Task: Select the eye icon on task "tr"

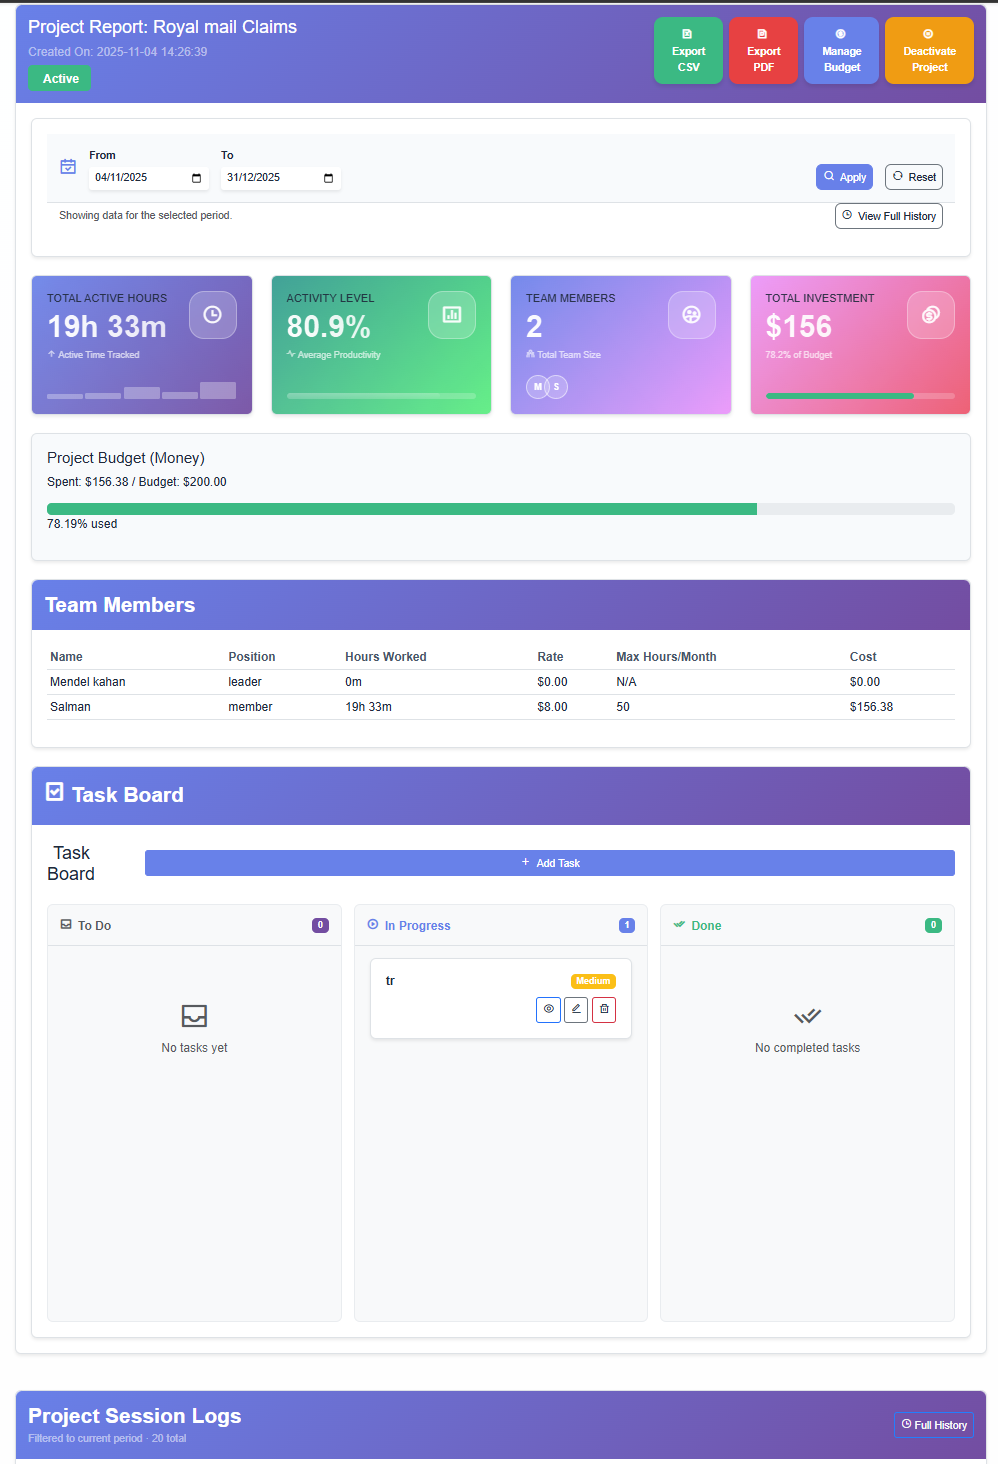Action: point(548,1009)
